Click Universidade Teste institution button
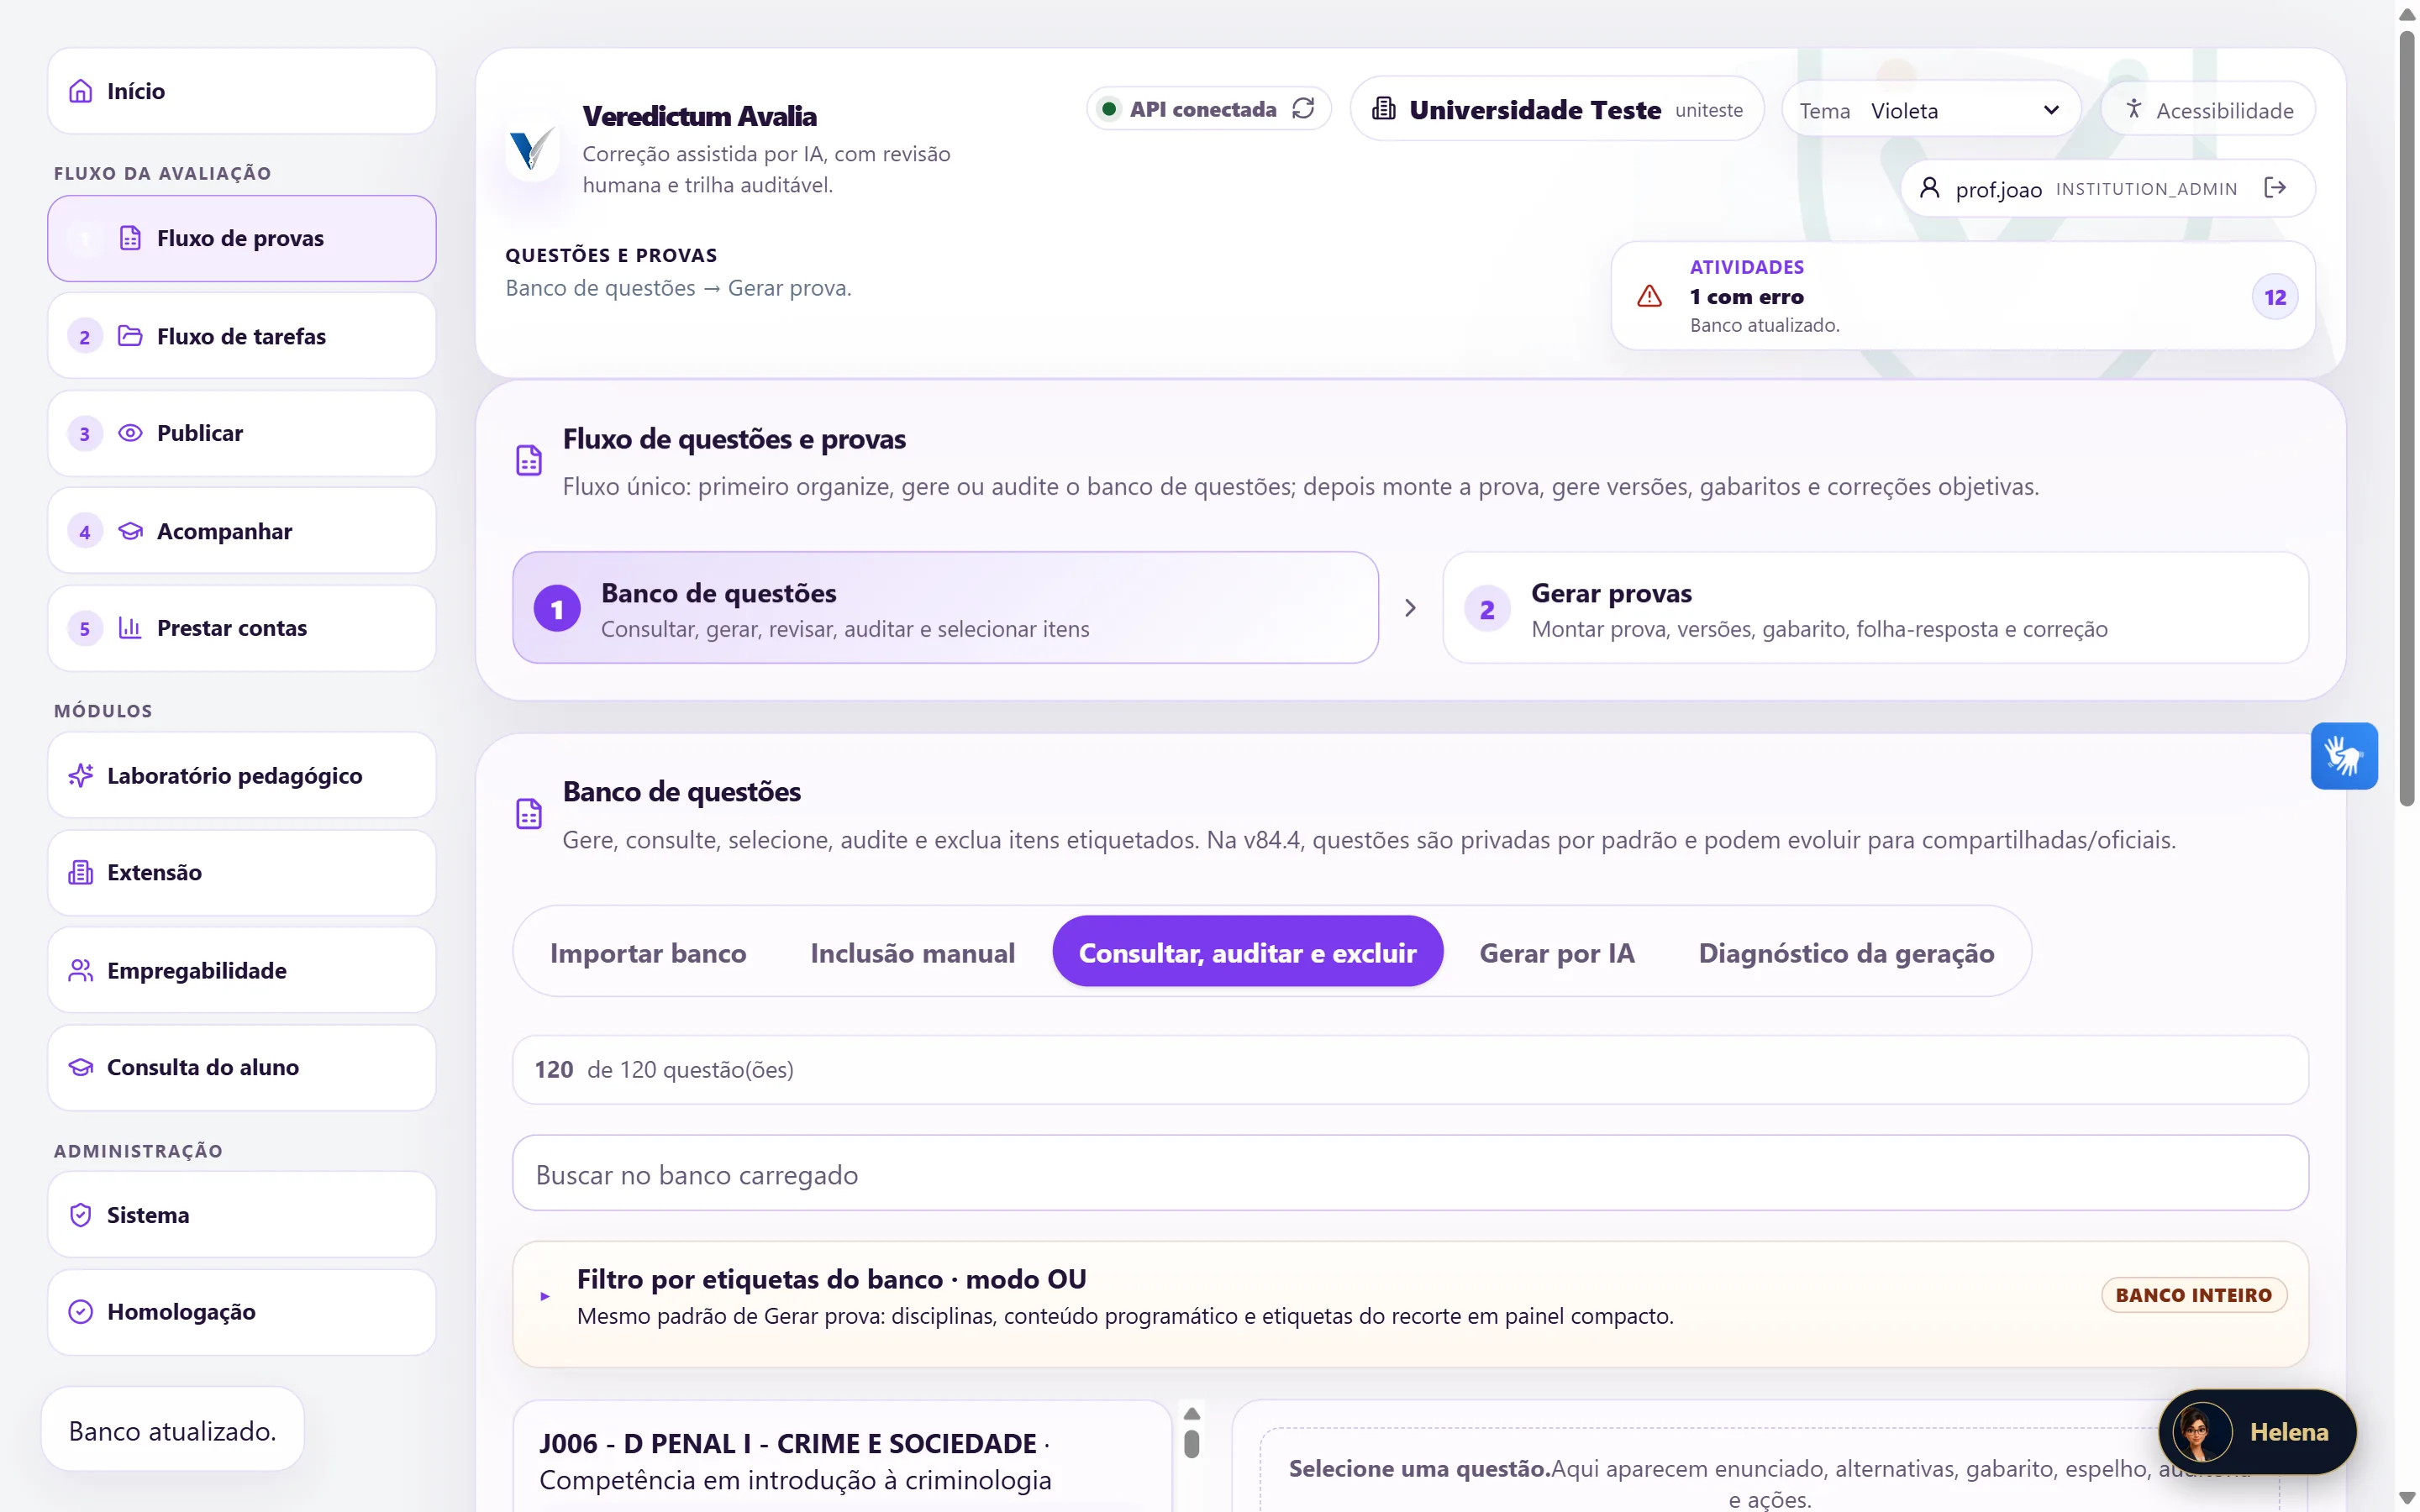The width and height of the screenshot is (2420, 1512). tap(1556, 109)
